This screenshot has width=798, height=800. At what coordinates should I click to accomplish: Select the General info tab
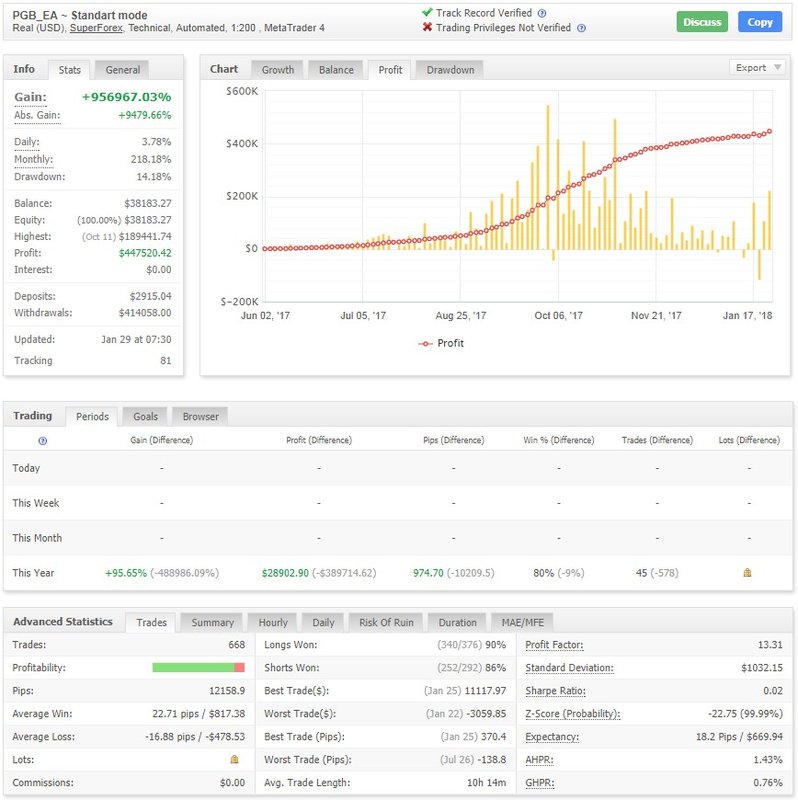tap(122, 70)
